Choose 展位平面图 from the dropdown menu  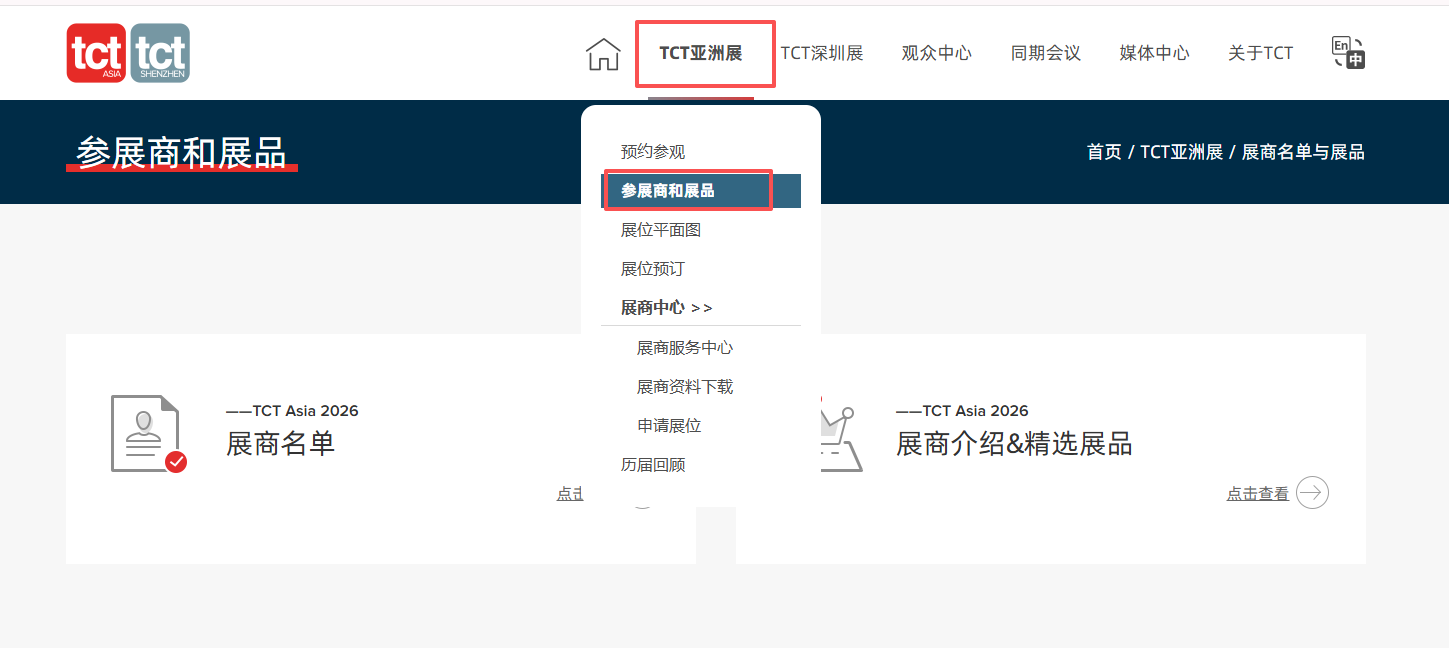pyautogui.click(x=661, y=230)
